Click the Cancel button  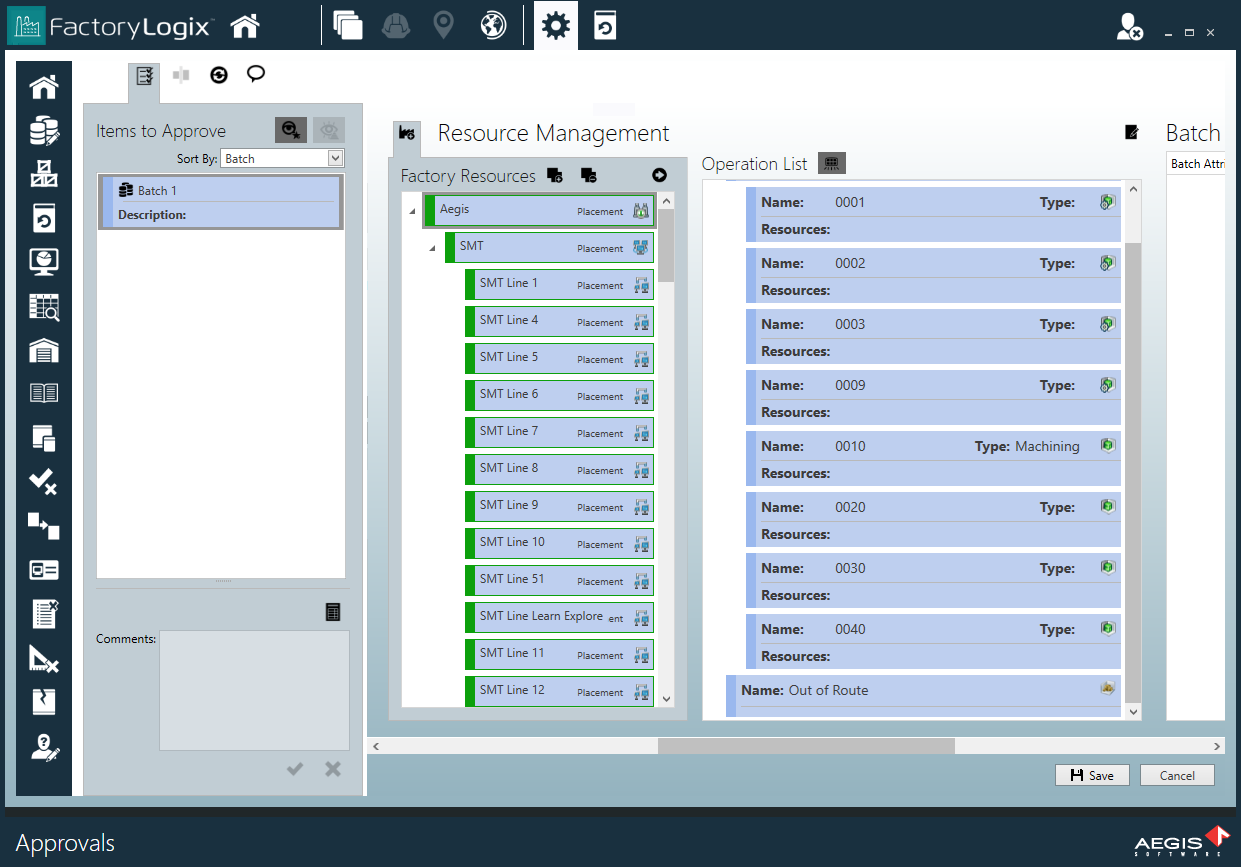pyautogui.click(x=1177, y=775)
